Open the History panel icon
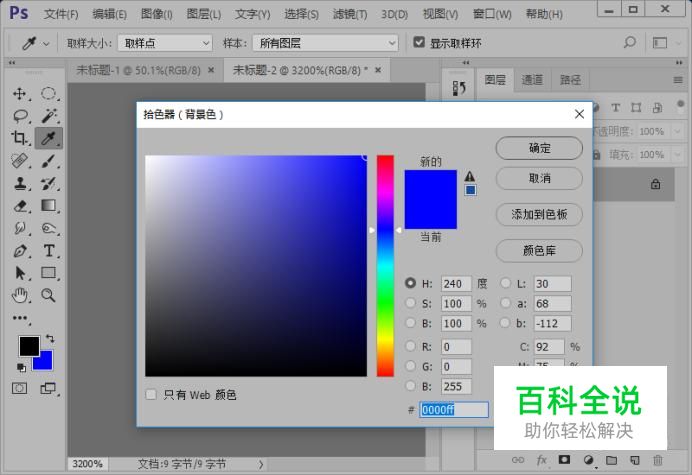This screenshot has width=692, height=475. tap(459, 88)
